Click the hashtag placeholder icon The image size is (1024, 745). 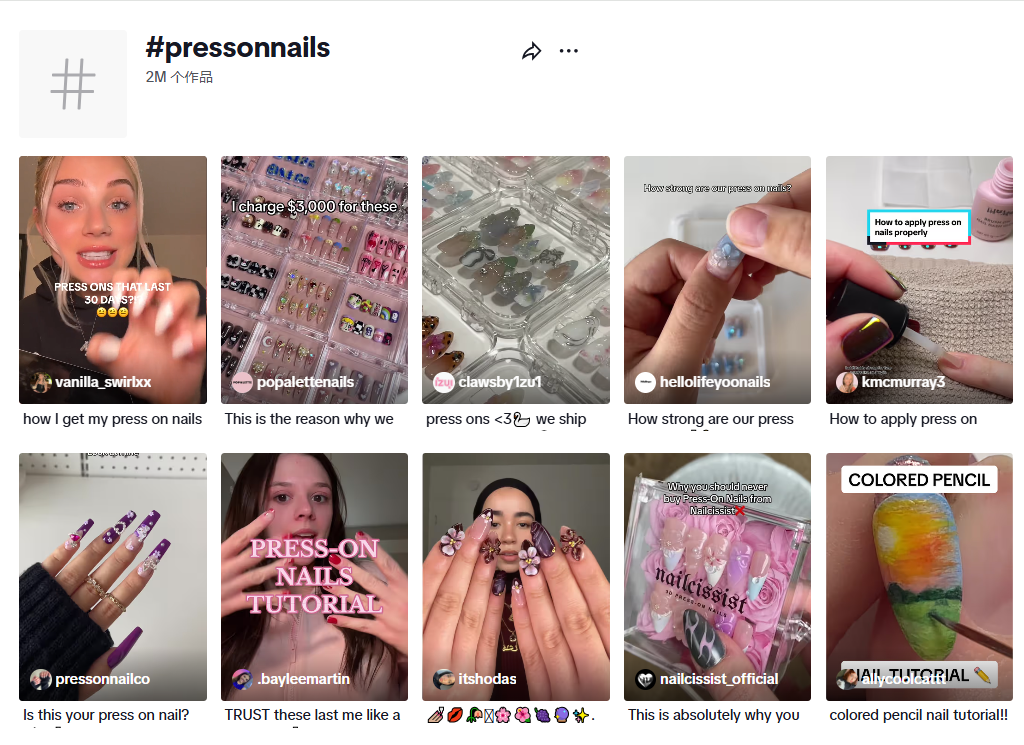coord(73,84)
